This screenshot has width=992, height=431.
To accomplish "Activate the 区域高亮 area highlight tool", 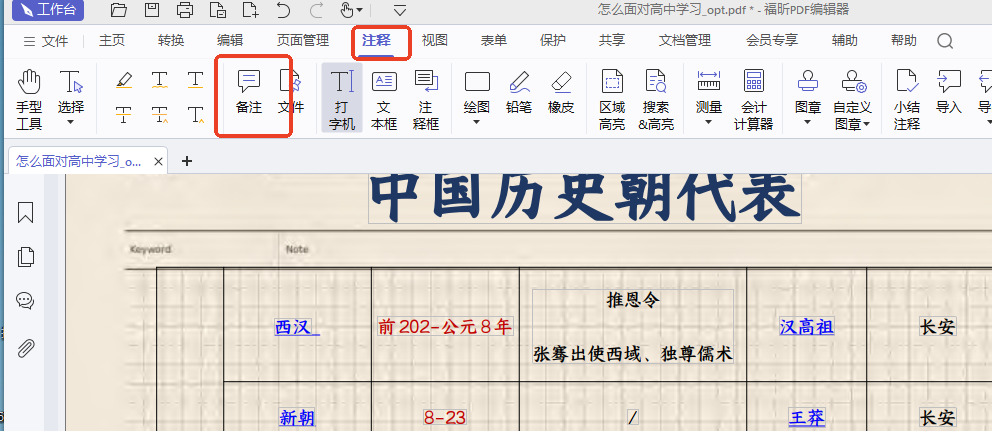I will tap(612, 99).
